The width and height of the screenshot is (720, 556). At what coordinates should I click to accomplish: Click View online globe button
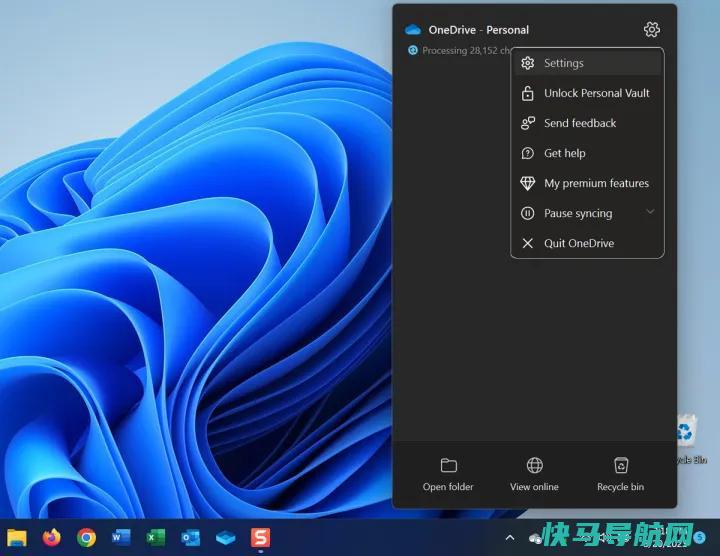tap(534, 474)
